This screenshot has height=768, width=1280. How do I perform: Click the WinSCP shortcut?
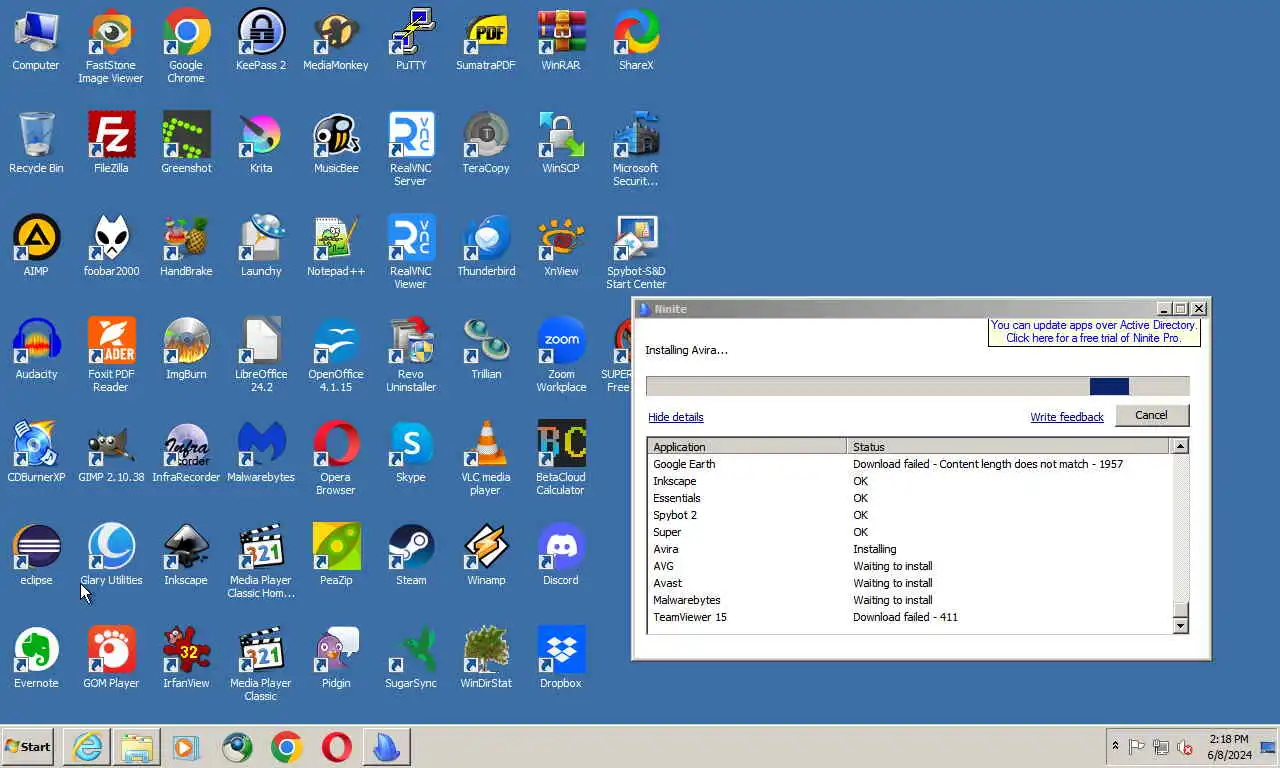[x=561, y=143]
